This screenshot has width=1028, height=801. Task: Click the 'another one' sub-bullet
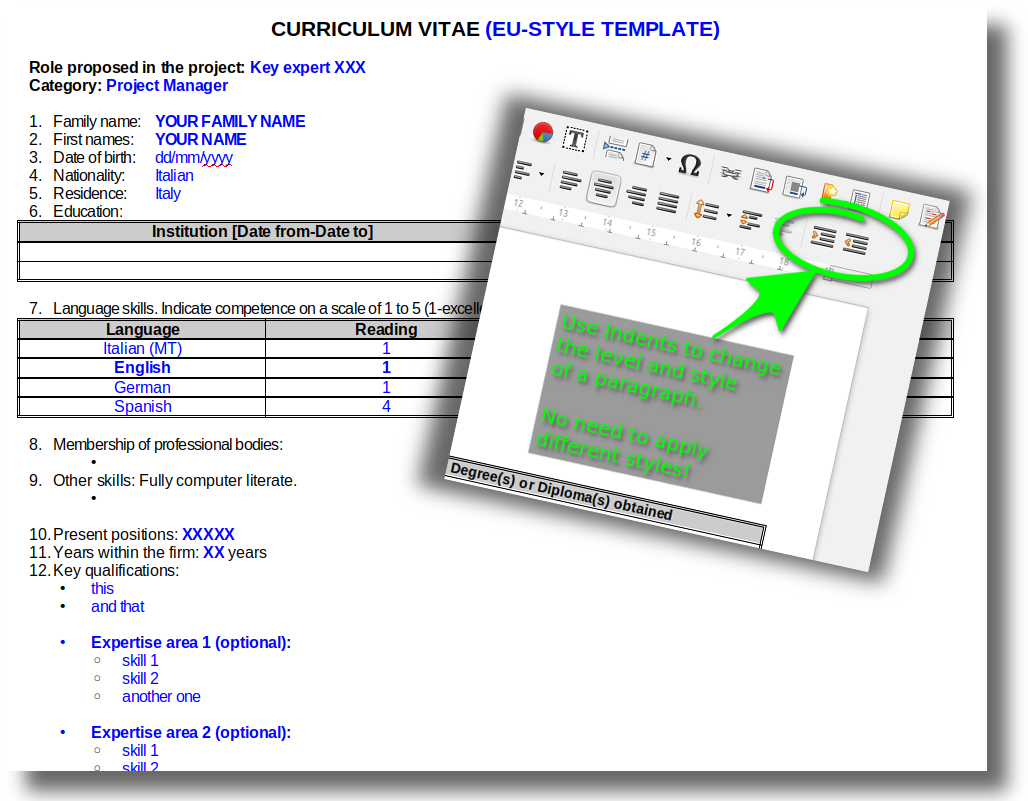pos(161,697)
